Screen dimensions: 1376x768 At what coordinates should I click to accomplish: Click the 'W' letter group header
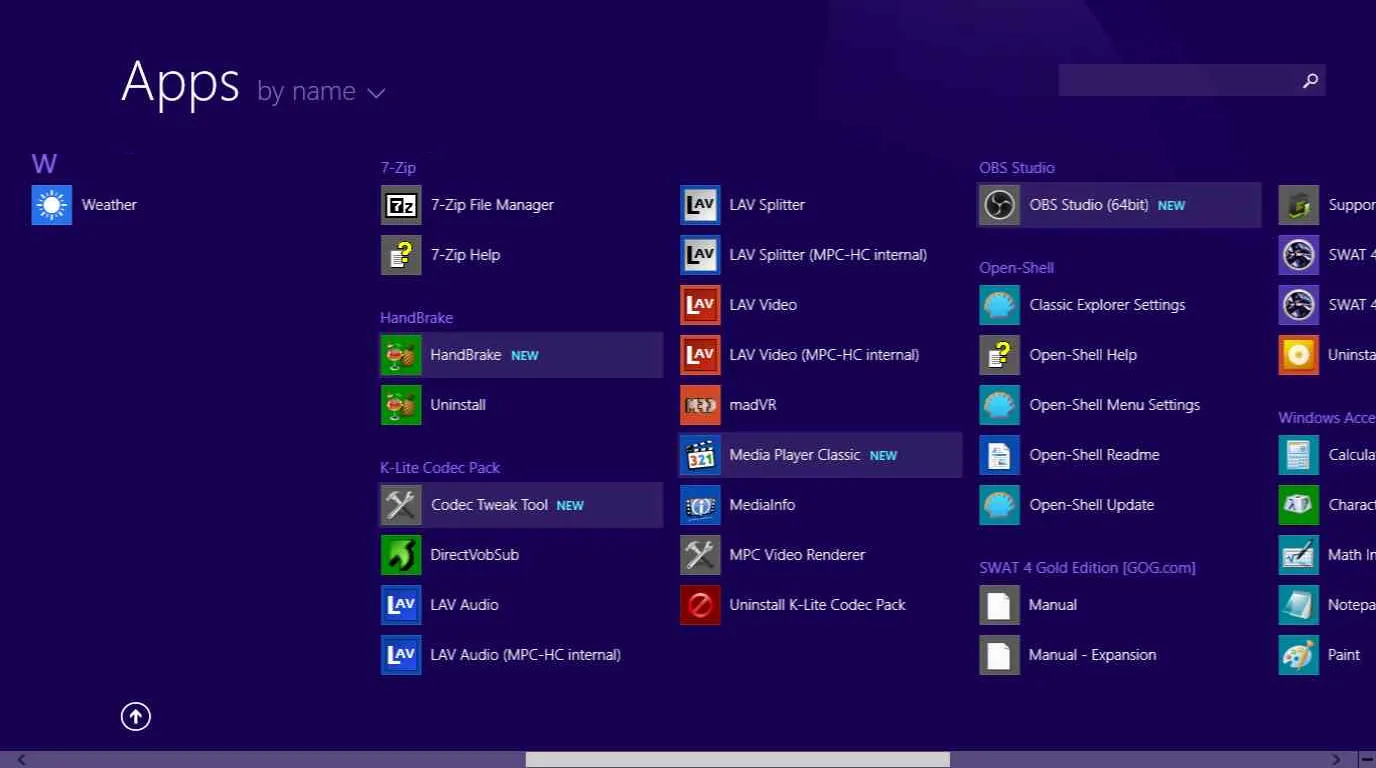coord(44,164)
